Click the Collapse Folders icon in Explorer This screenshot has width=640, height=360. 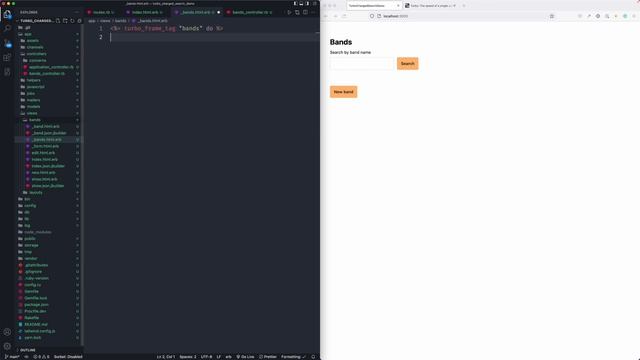tap(79, 20)
